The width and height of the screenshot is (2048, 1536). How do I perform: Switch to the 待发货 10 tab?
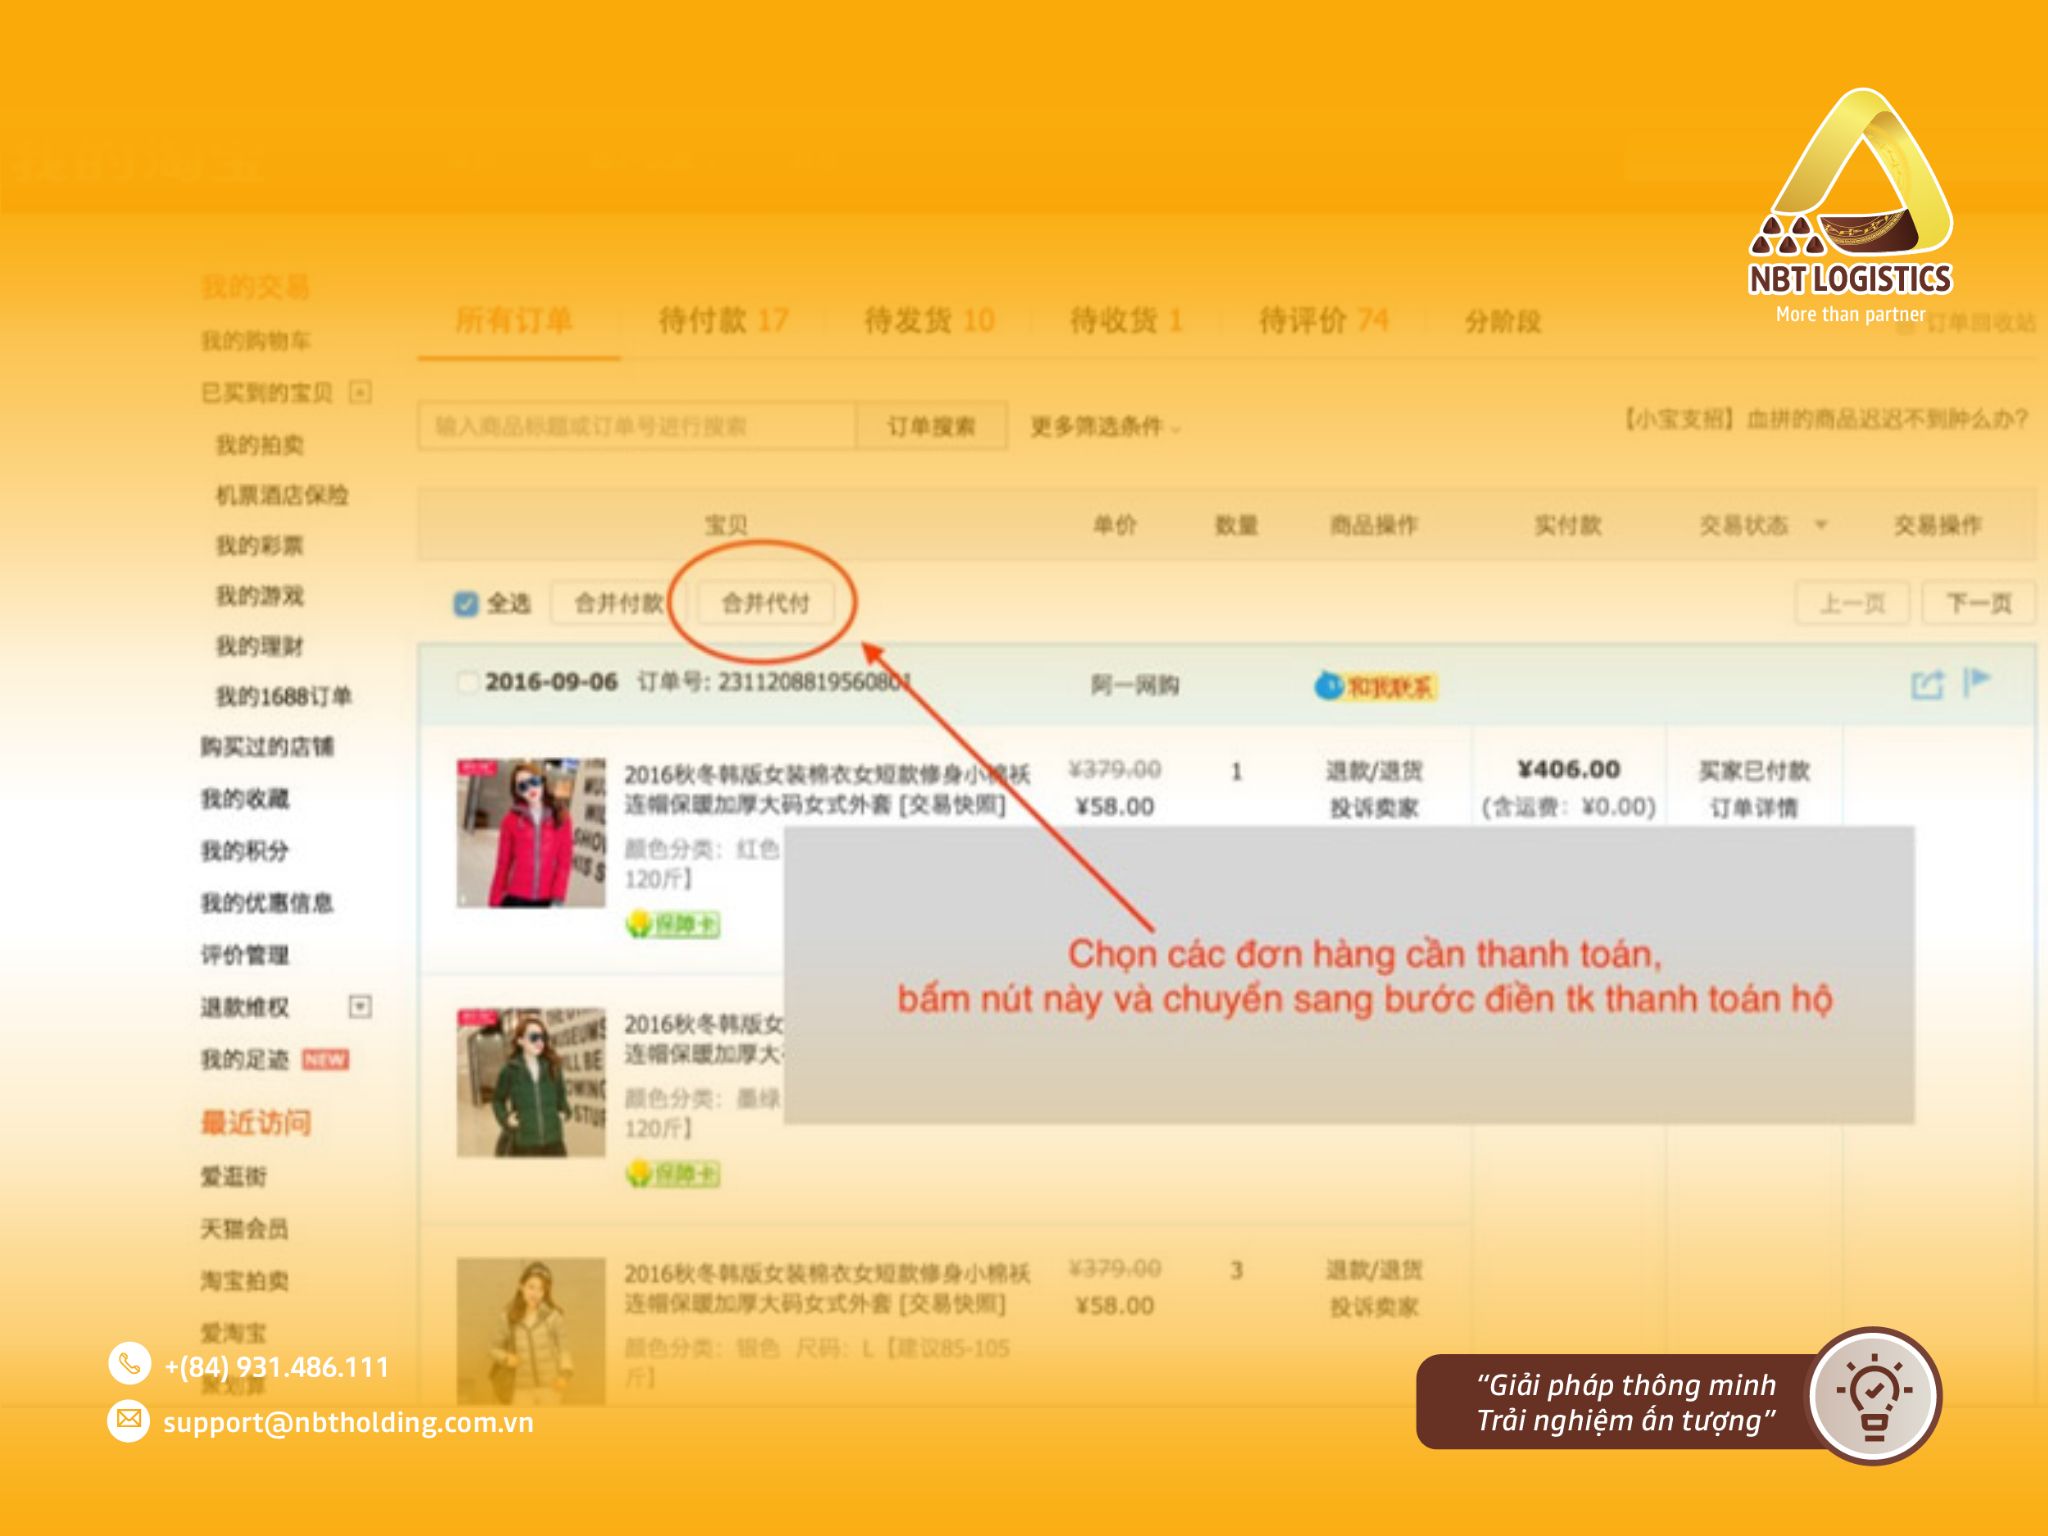929,321
